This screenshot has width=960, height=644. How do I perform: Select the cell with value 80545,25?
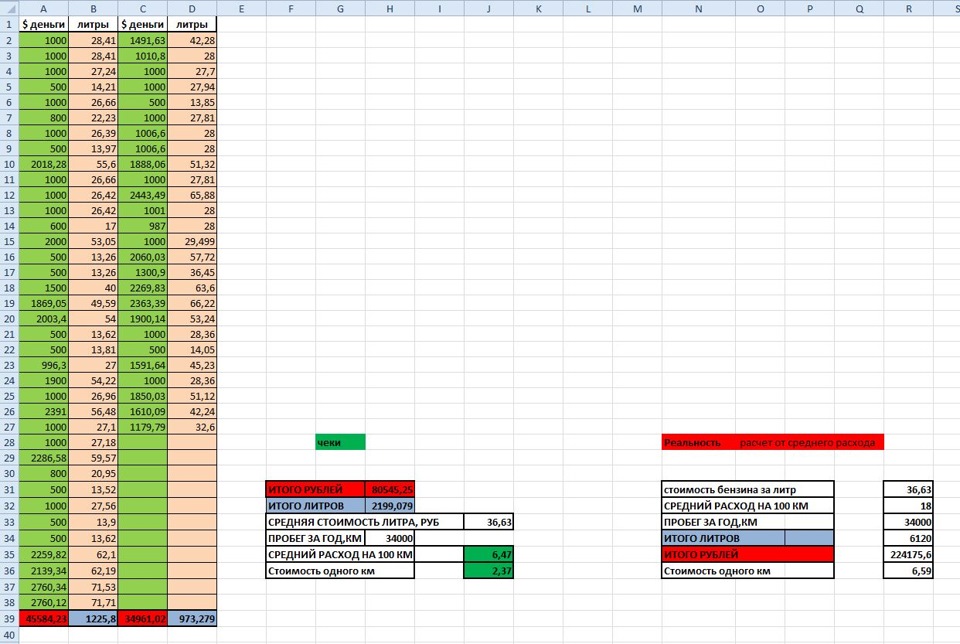(x=389, y=489)
